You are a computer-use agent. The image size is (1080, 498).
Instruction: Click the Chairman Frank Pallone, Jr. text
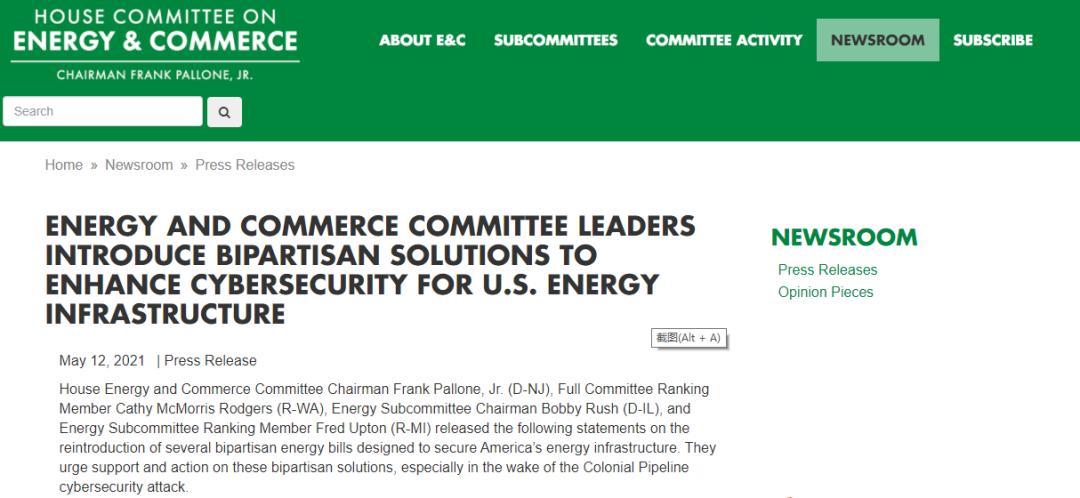pyautogui.click(x=154, y=74)
